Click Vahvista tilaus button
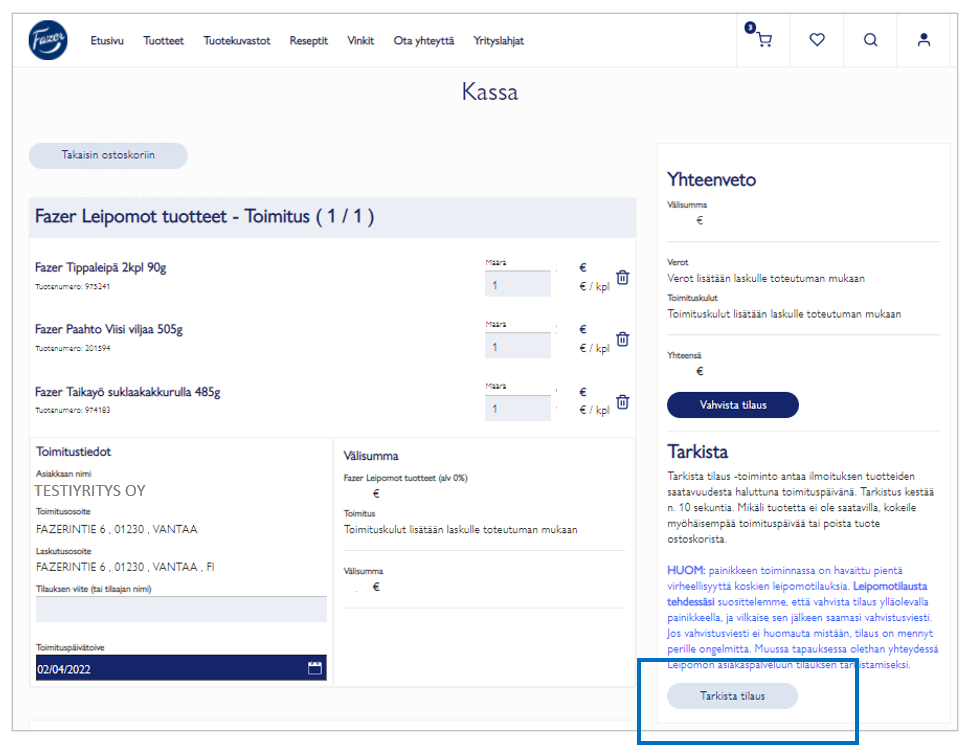 pos(732,405)
